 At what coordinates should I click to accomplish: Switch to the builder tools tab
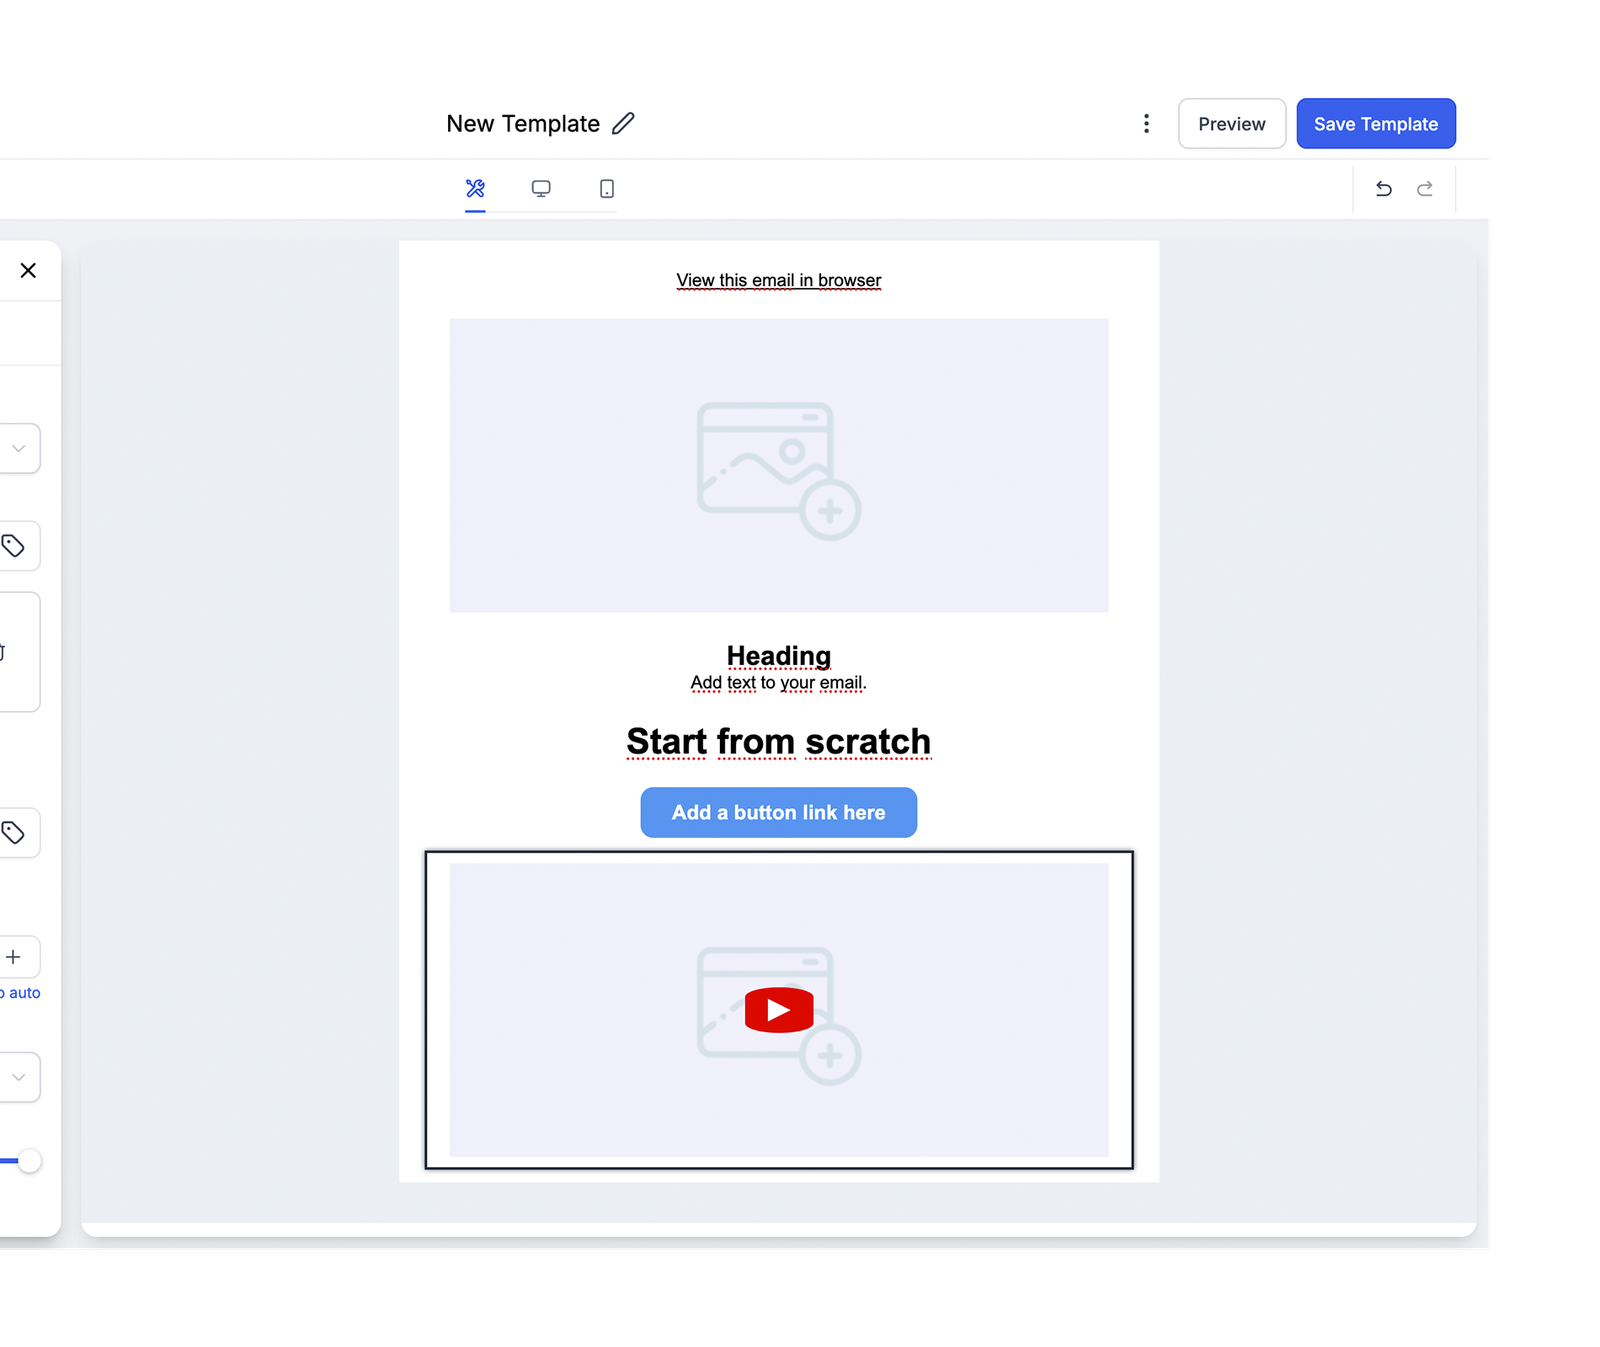pos(475,189)
